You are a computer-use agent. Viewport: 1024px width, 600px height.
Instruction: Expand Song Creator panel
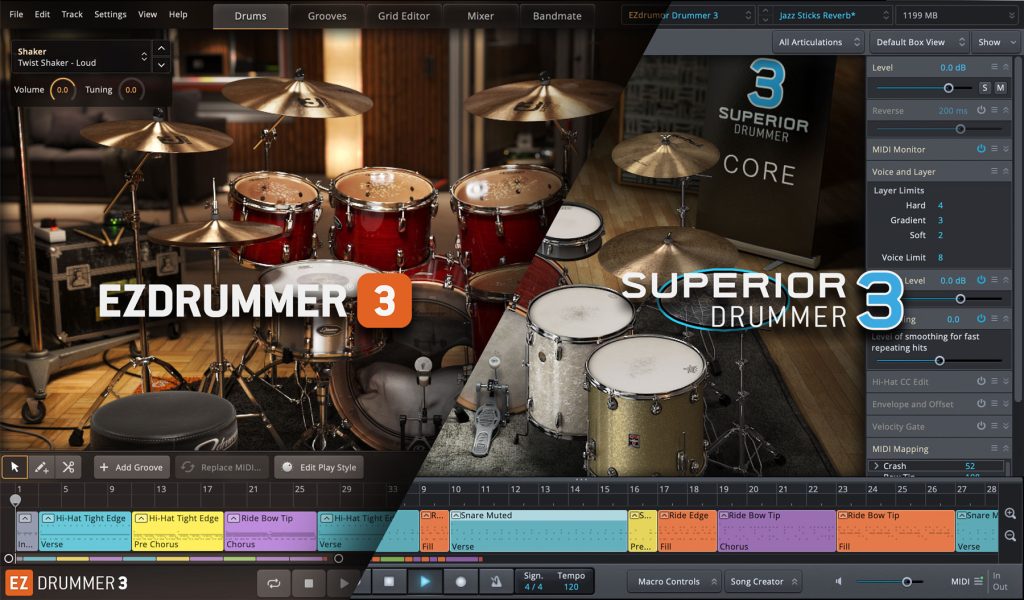click(x=763, y=581)
